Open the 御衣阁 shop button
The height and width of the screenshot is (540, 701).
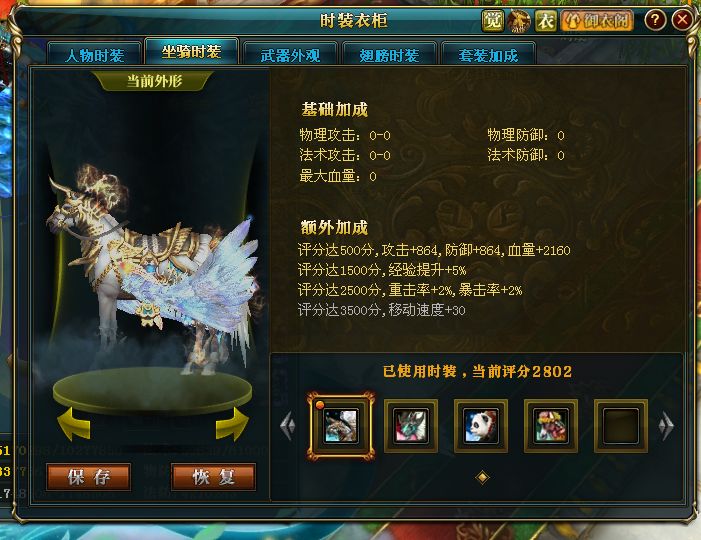(597, 21)
